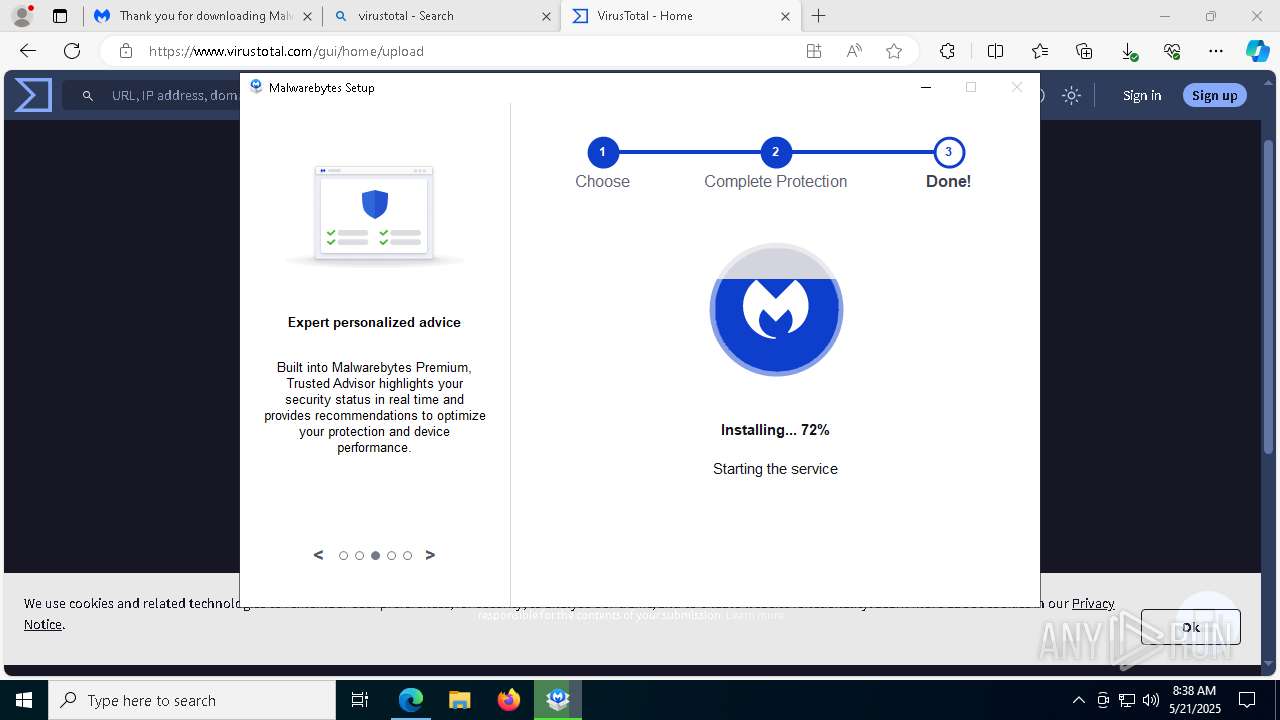Activate Read aloud icon
Viewport: 1280px width, 720px height.
point(854,51)
